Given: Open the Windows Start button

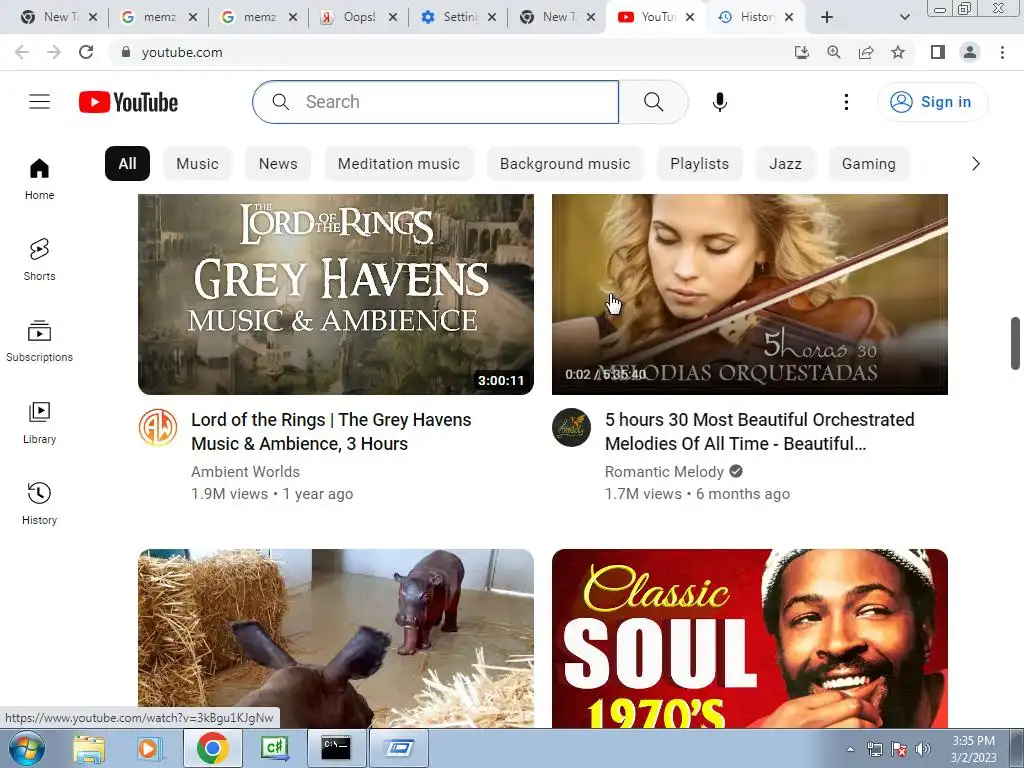Looking at the screenshot, I should (26, 748).
